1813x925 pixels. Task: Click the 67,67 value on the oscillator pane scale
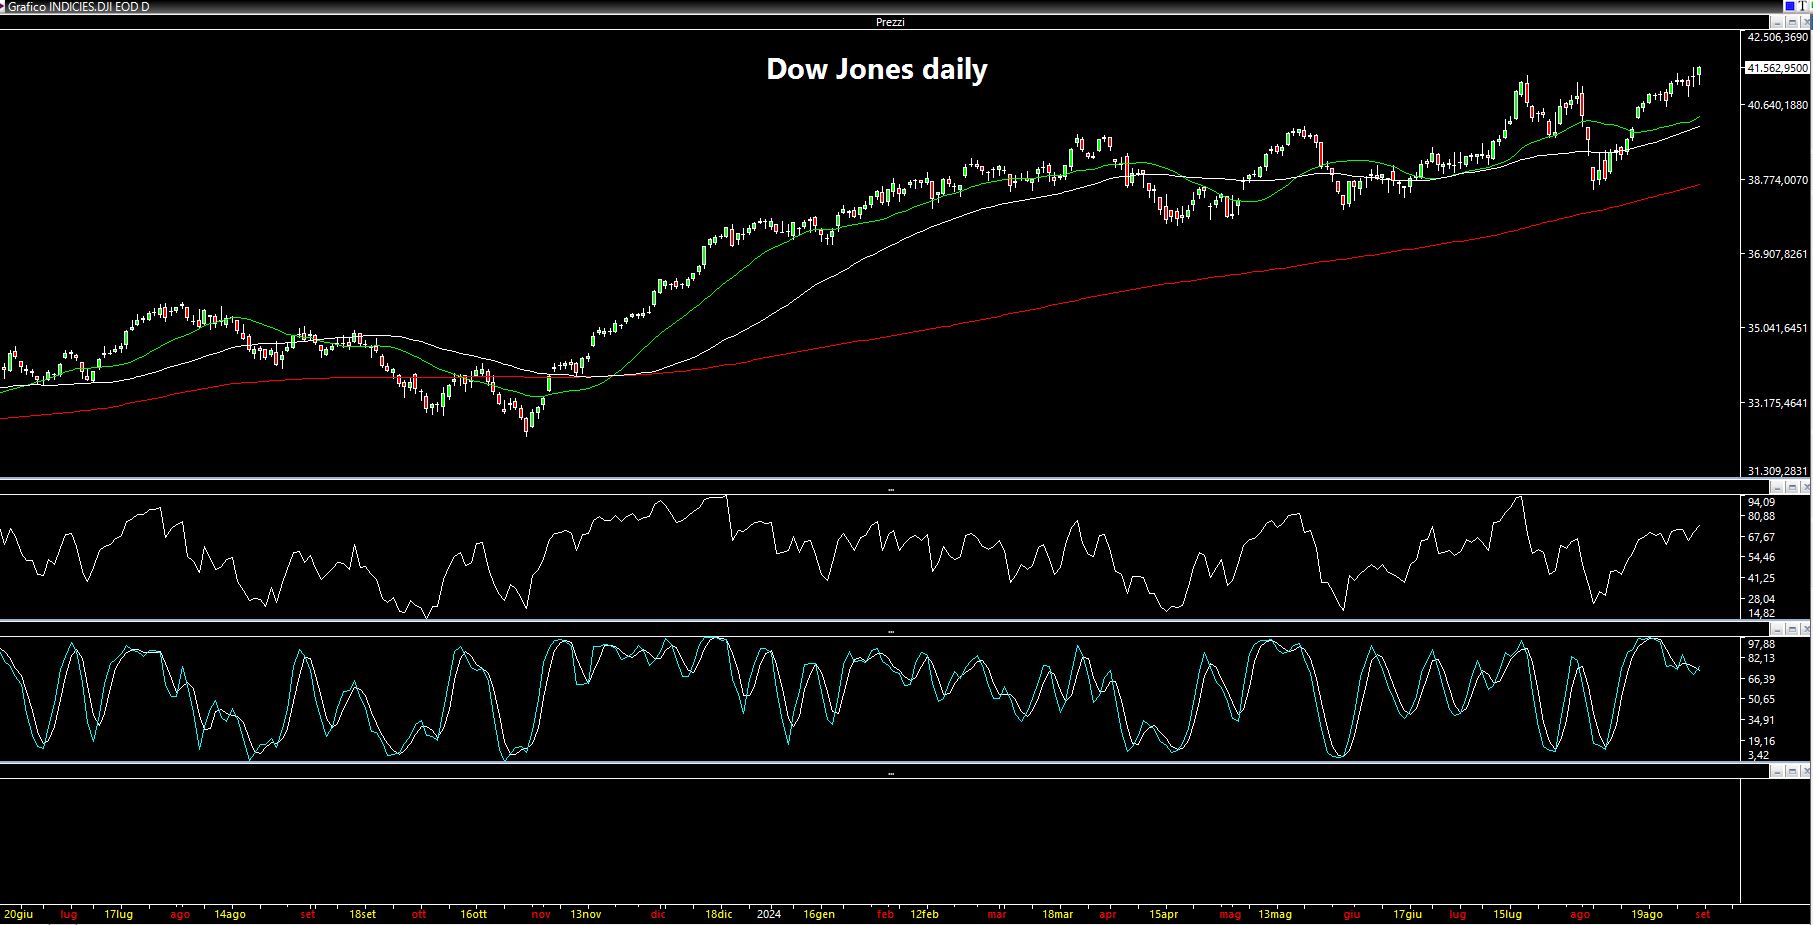tap(1762, 537)
